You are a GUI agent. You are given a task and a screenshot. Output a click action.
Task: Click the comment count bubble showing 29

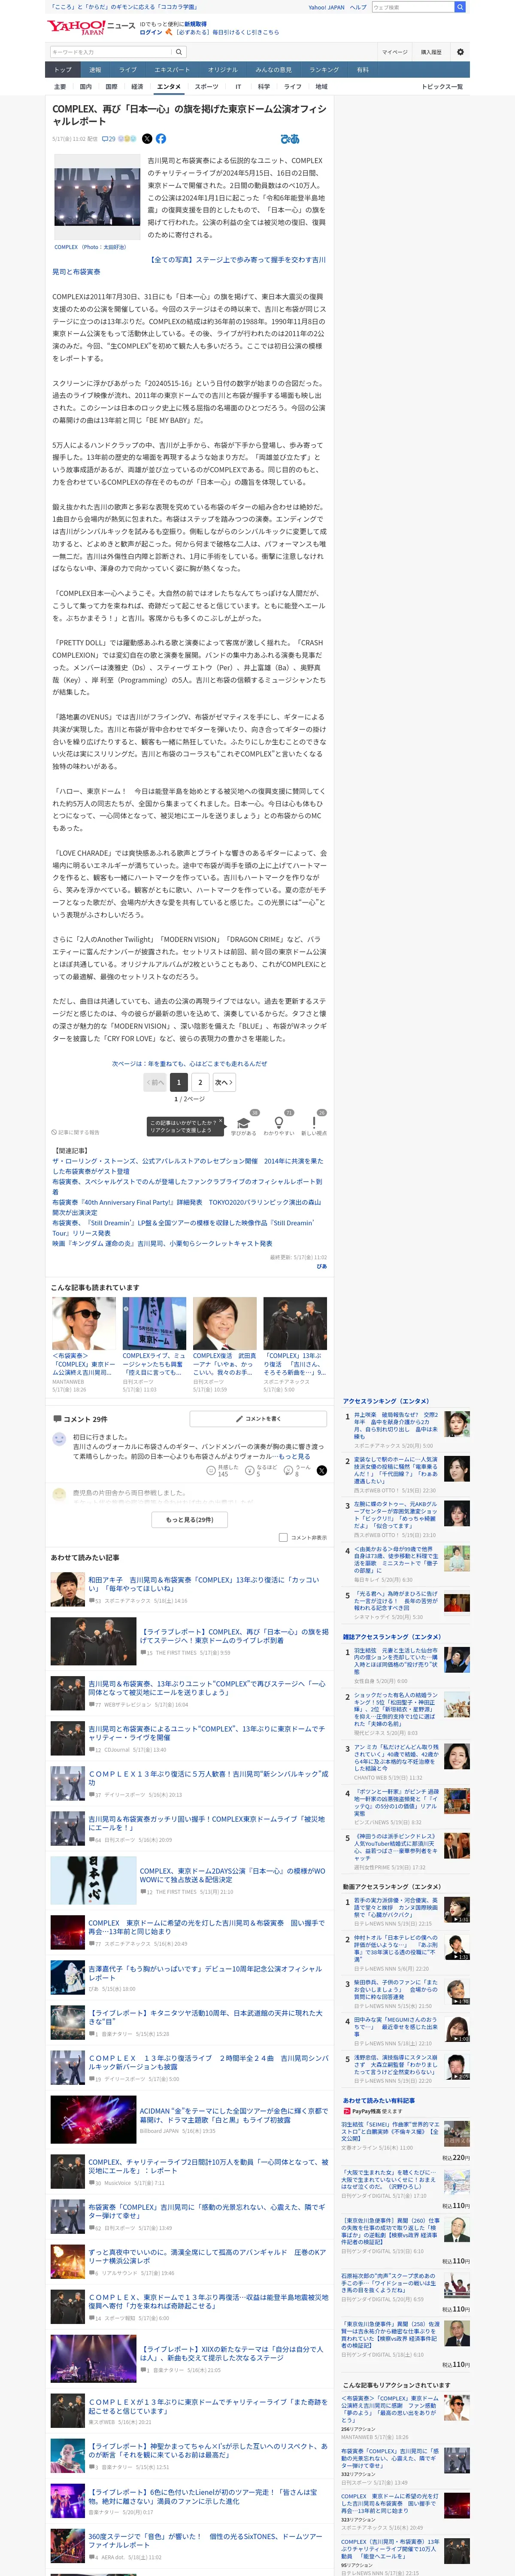tap(109, 139)
